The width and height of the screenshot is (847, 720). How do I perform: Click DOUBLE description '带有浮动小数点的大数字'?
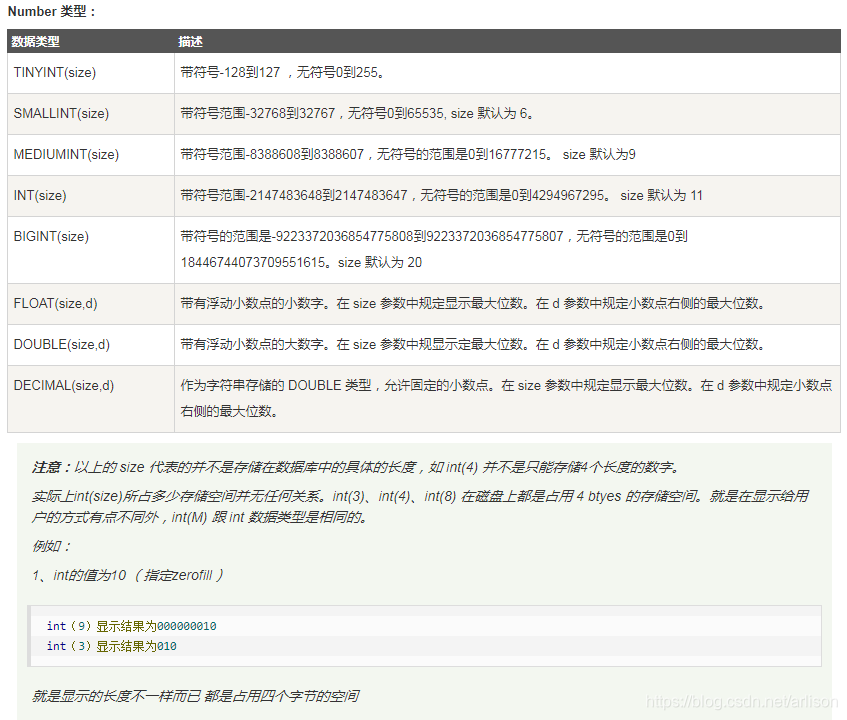tap(473, 345)
